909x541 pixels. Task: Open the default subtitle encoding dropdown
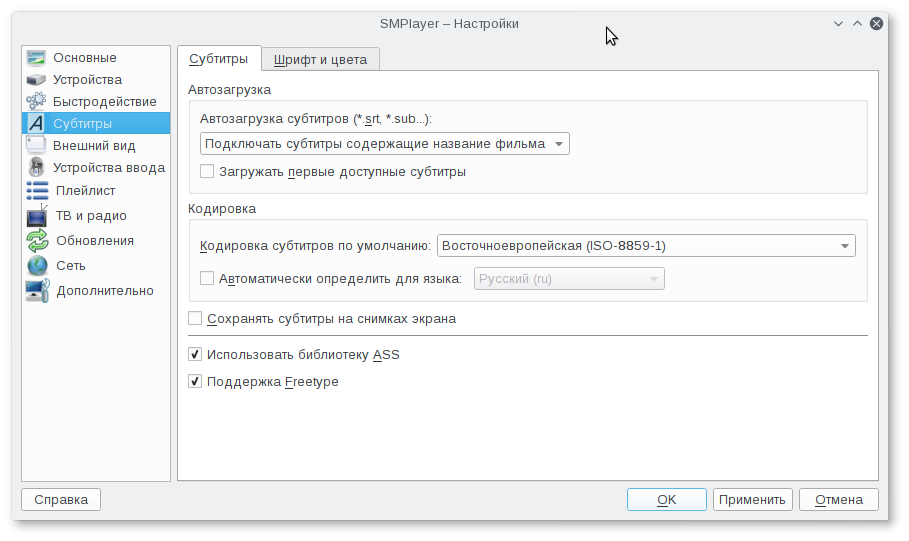[646, 245]
